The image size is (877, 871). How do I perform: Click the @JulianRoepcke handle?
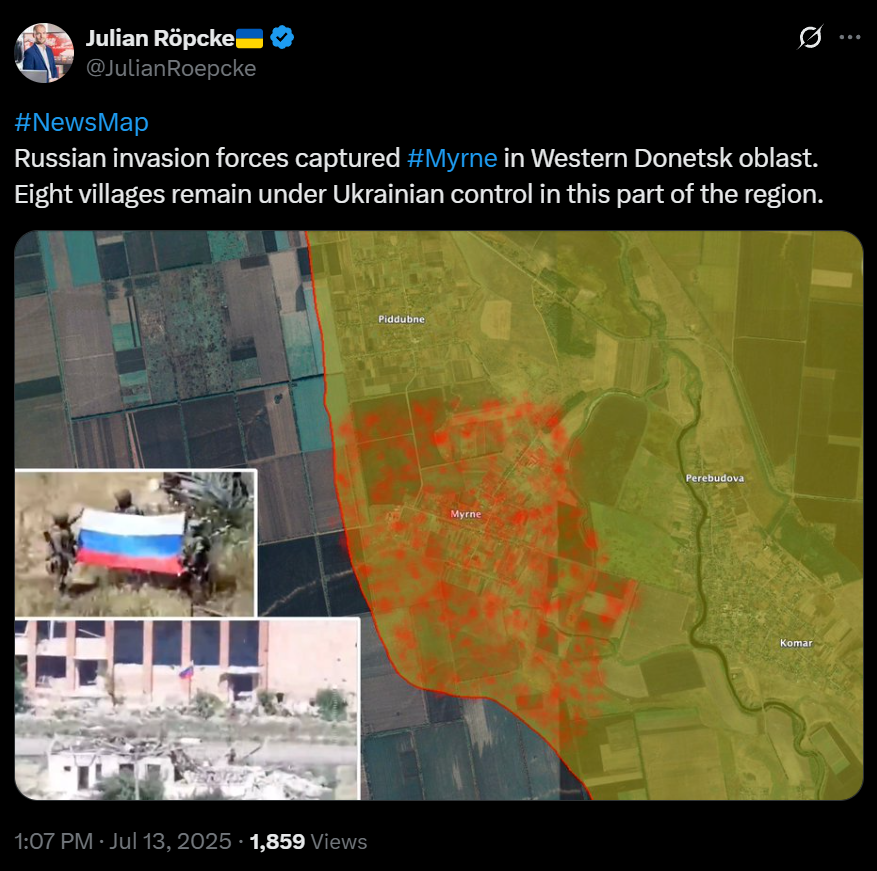[171, 68]
